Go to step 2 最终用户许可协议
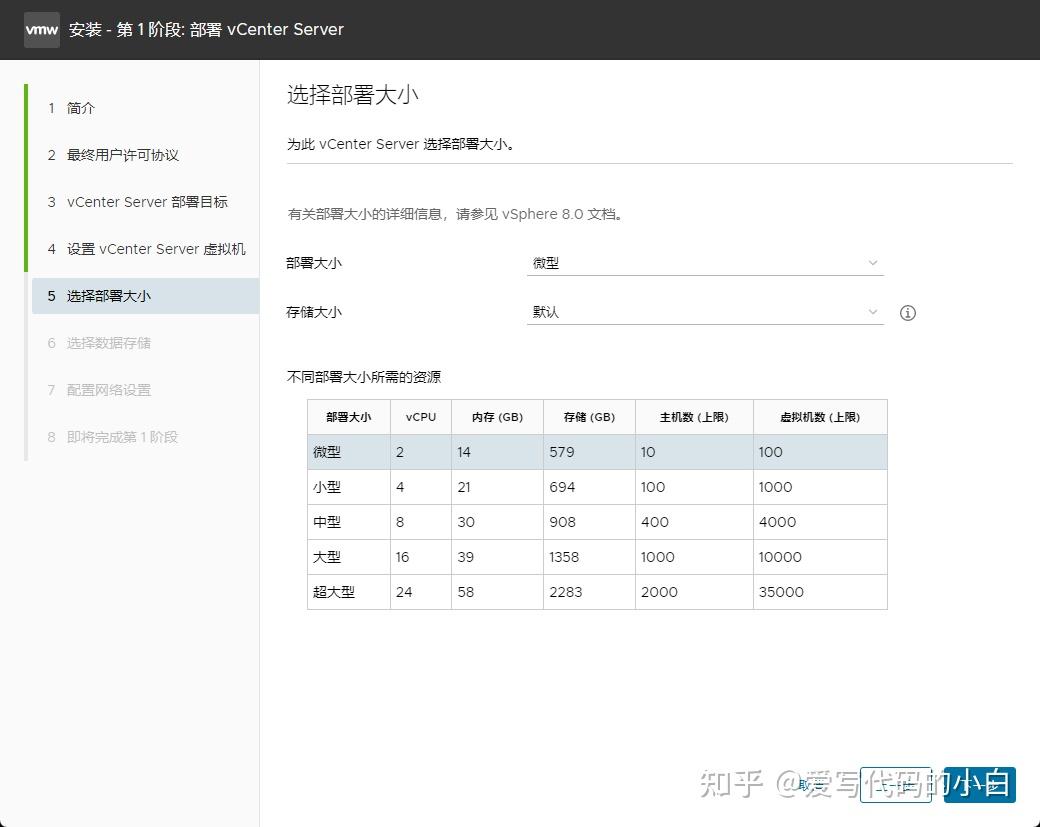The image size is (1040, 827). click(113, 155)
